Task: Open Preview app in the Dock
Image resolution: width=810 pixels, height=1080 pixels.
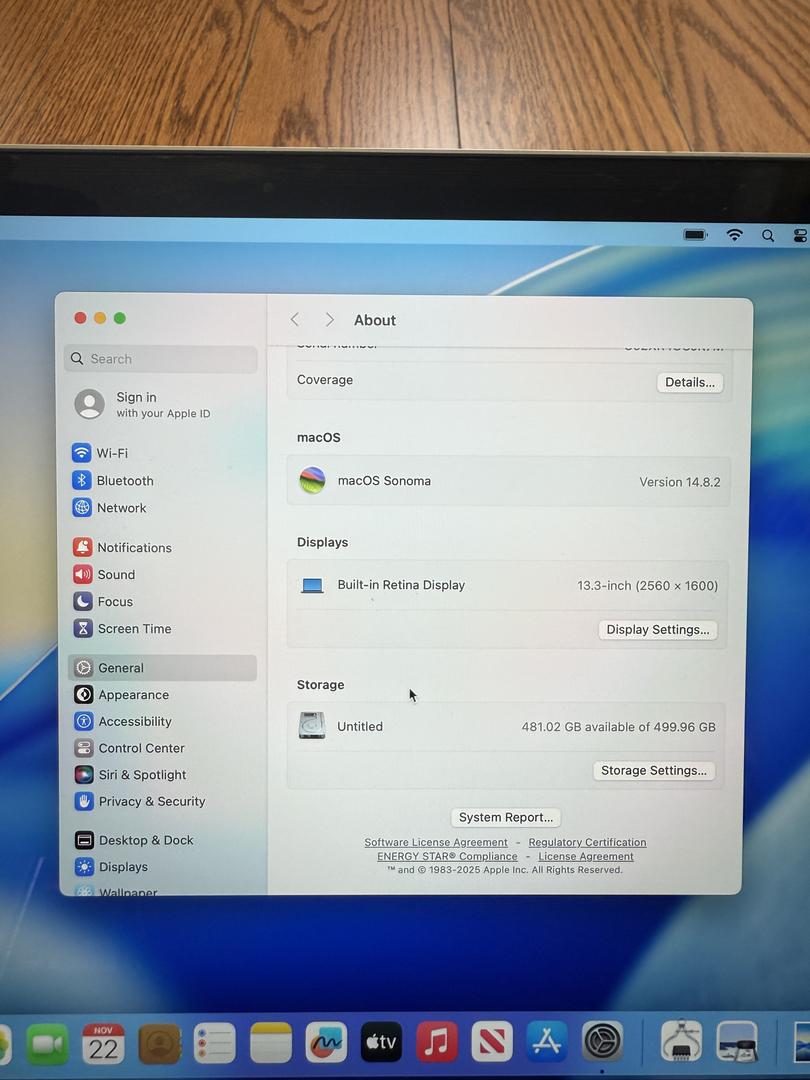Action: pos(737,1041)
